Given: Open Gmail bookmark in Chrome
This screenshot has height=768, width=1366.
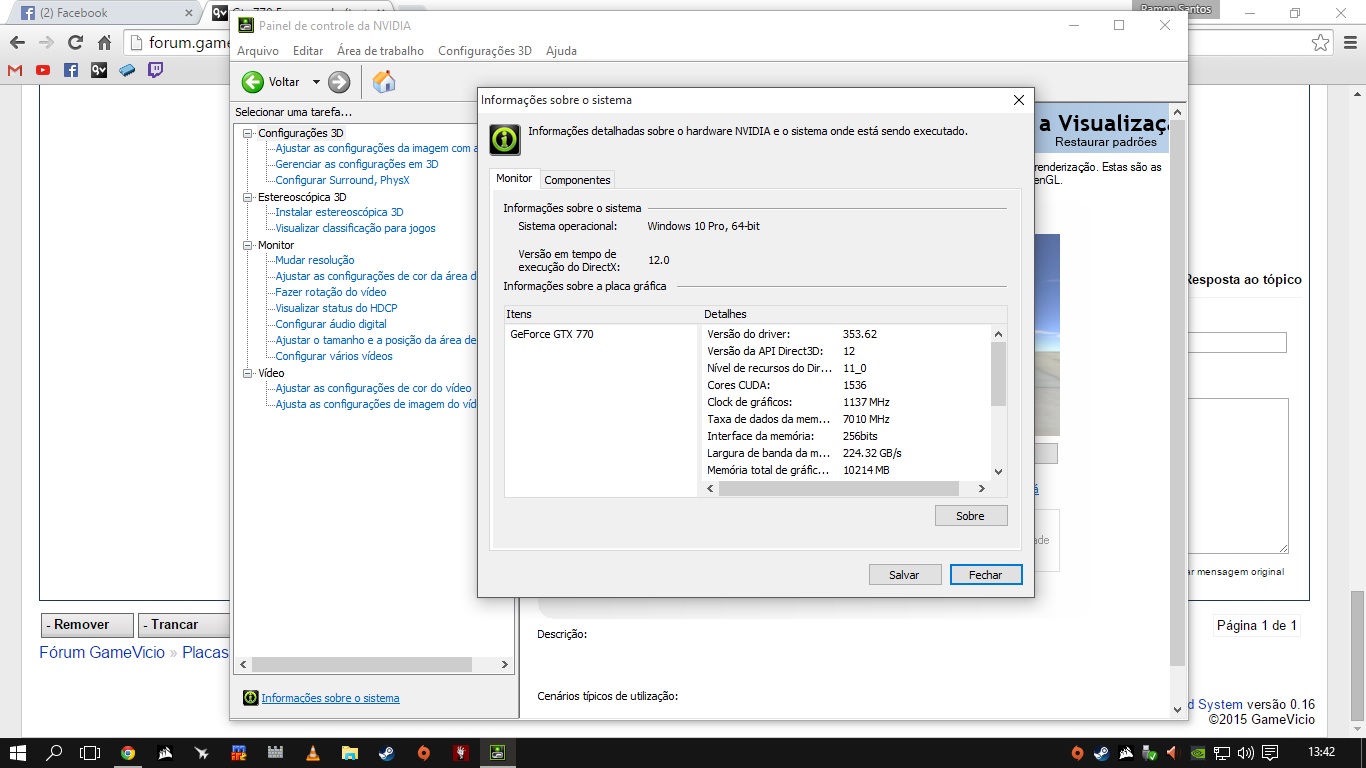Looking at the screenshot, I should click(15, 70).
